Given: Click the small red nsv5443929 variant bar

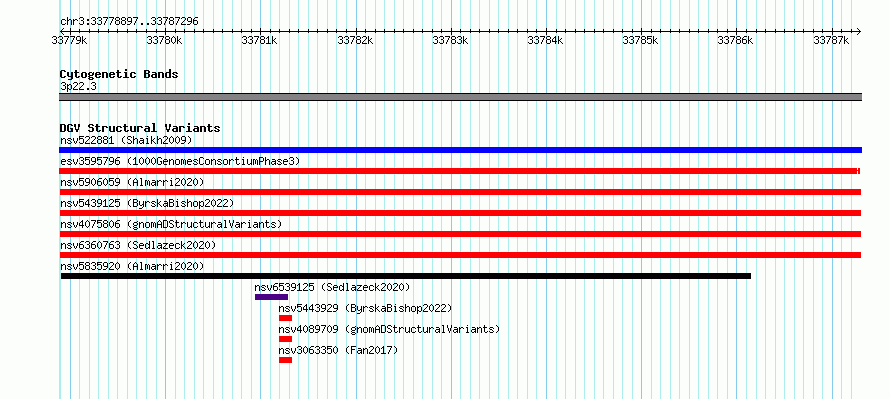Looking at the screenshot, I should pos(286,318).
